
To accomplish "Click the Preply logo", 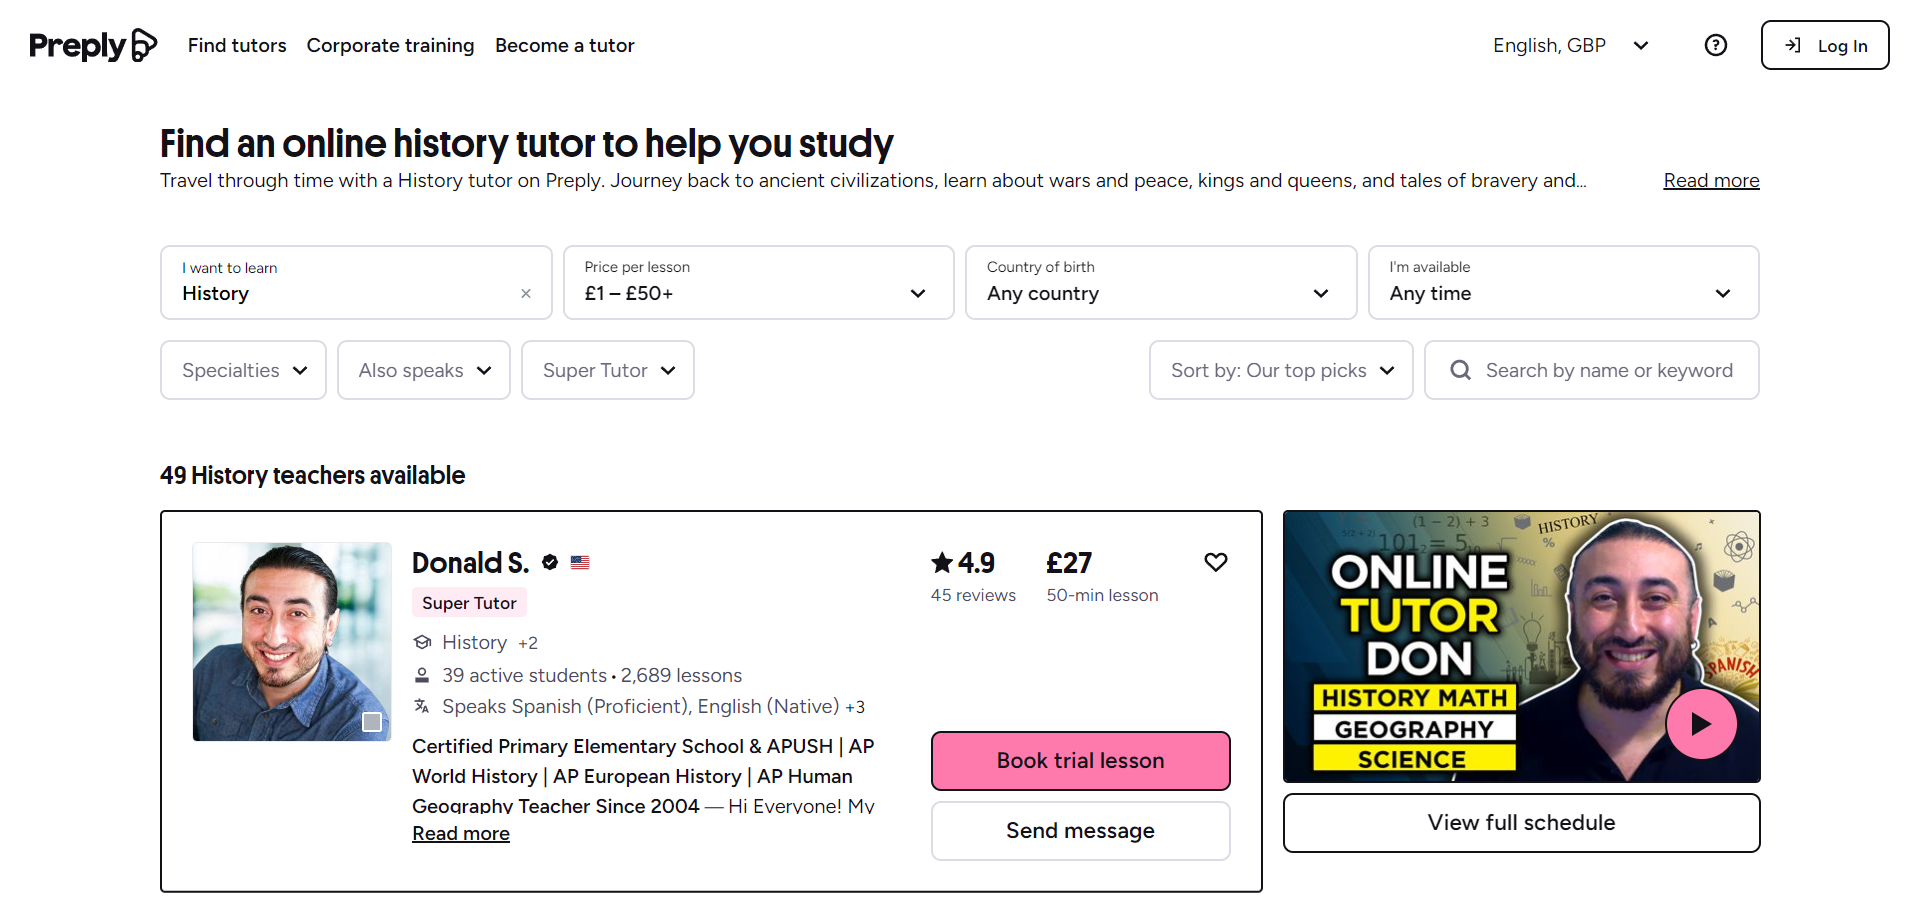I will click(x=92, y=45).
